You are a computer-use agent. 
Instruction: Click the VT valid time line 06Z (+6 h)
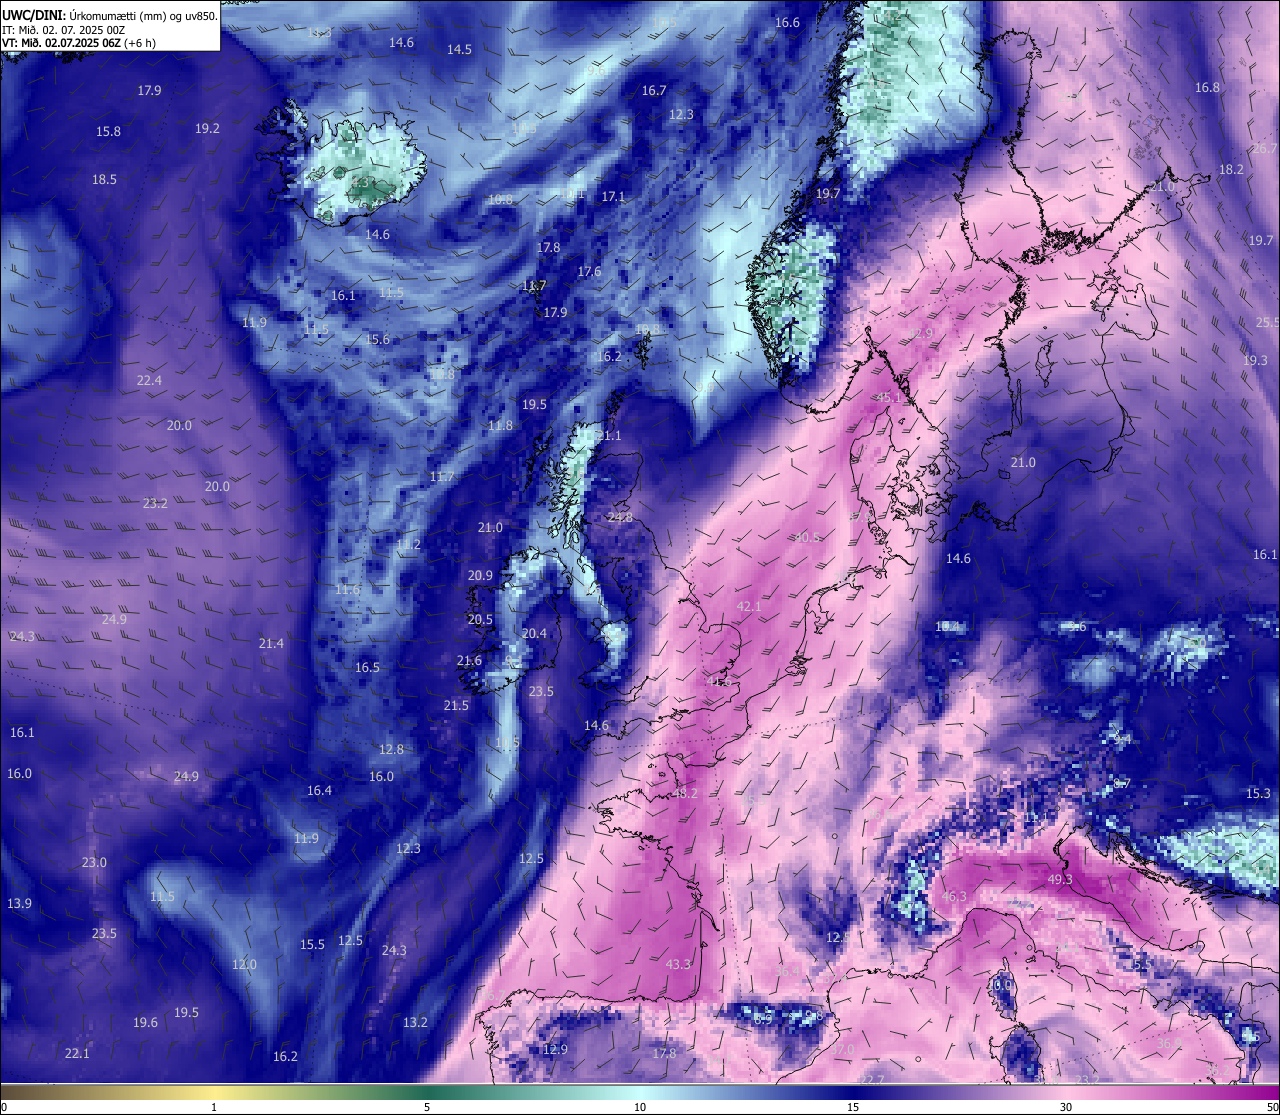pyautogui.click(x=78, y=42)
